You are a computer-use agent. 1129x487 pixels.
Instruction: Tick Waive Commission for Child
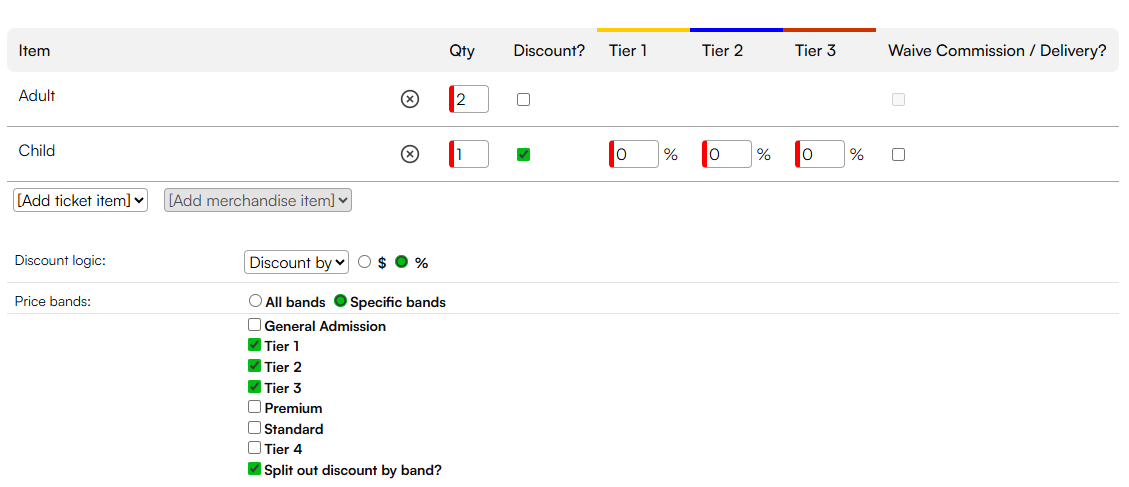point(898,154)
